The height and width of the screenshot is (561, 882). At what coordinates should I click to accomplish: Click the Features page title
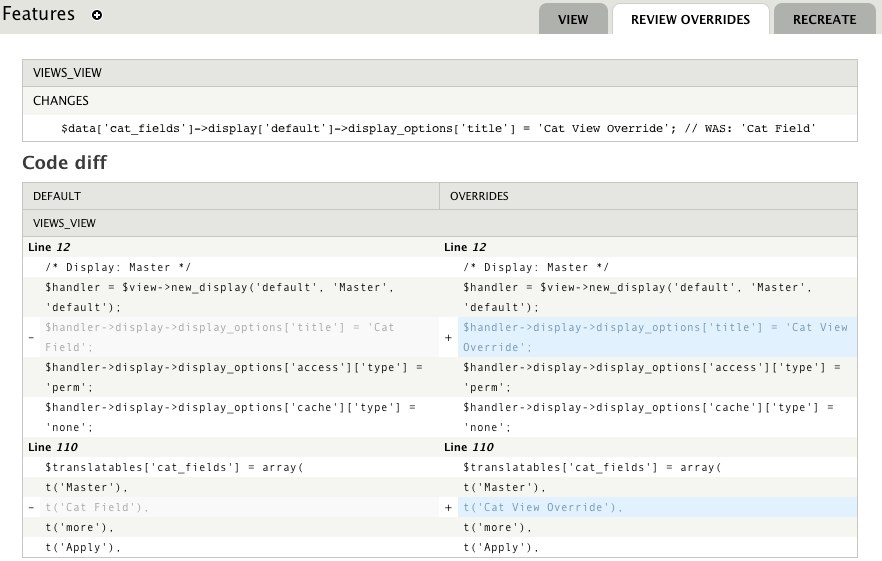coord(38,14)
